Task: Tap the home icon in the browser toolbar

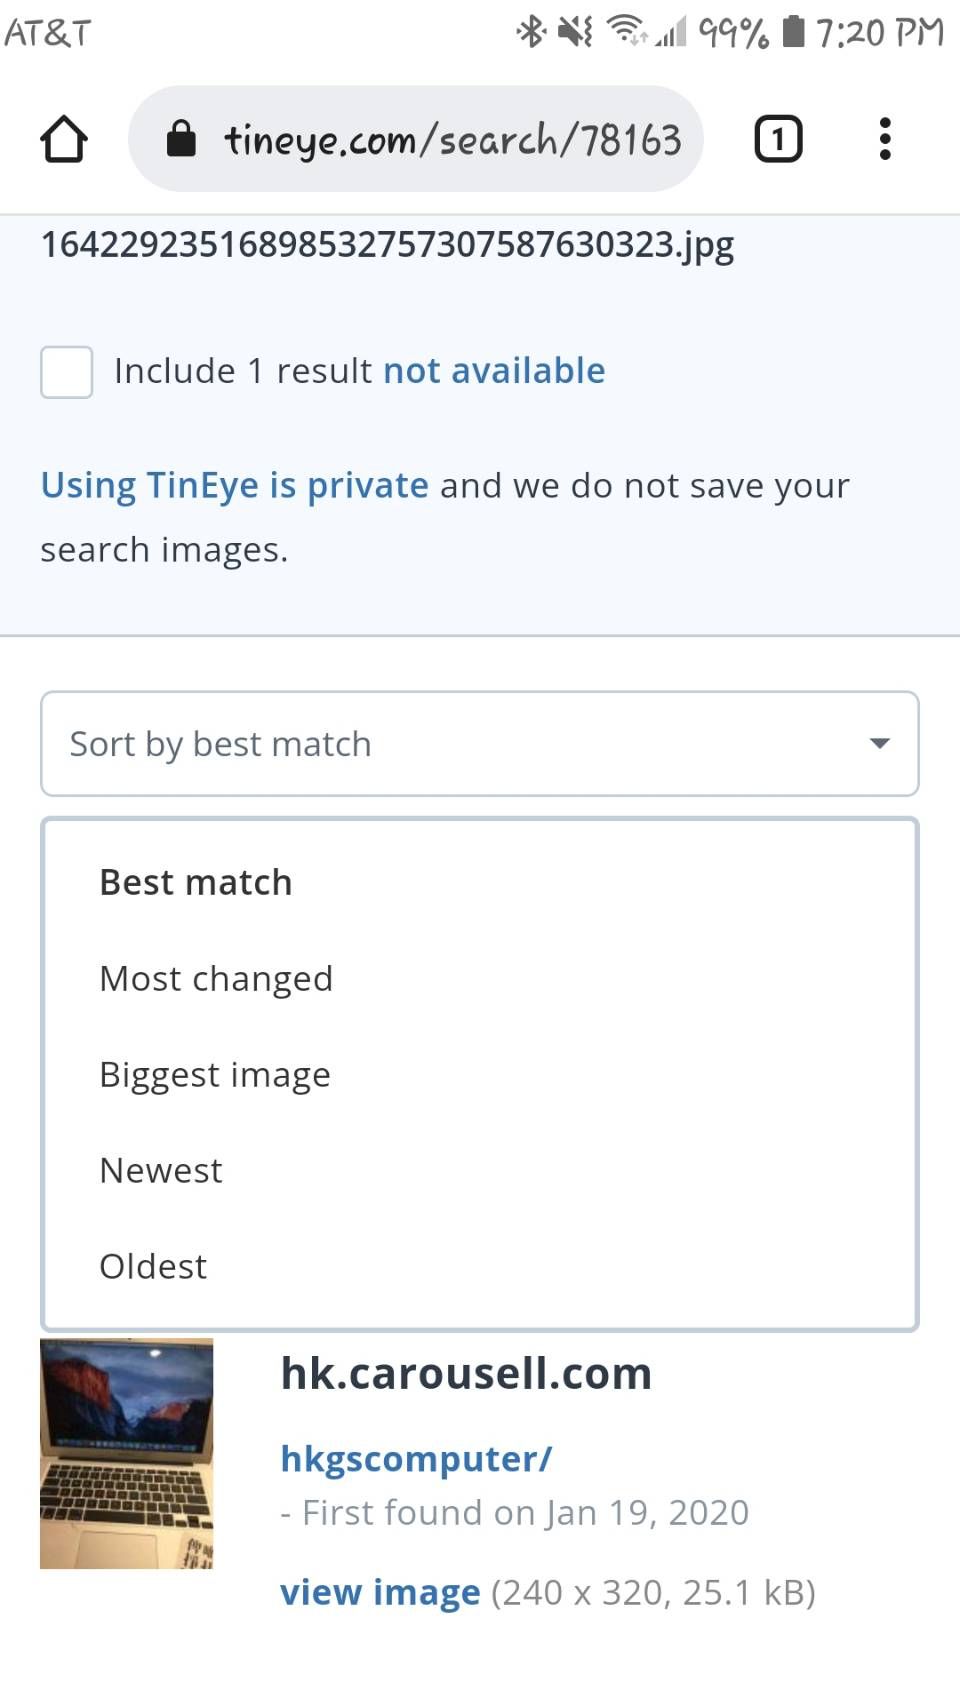Action: point(64,139)
